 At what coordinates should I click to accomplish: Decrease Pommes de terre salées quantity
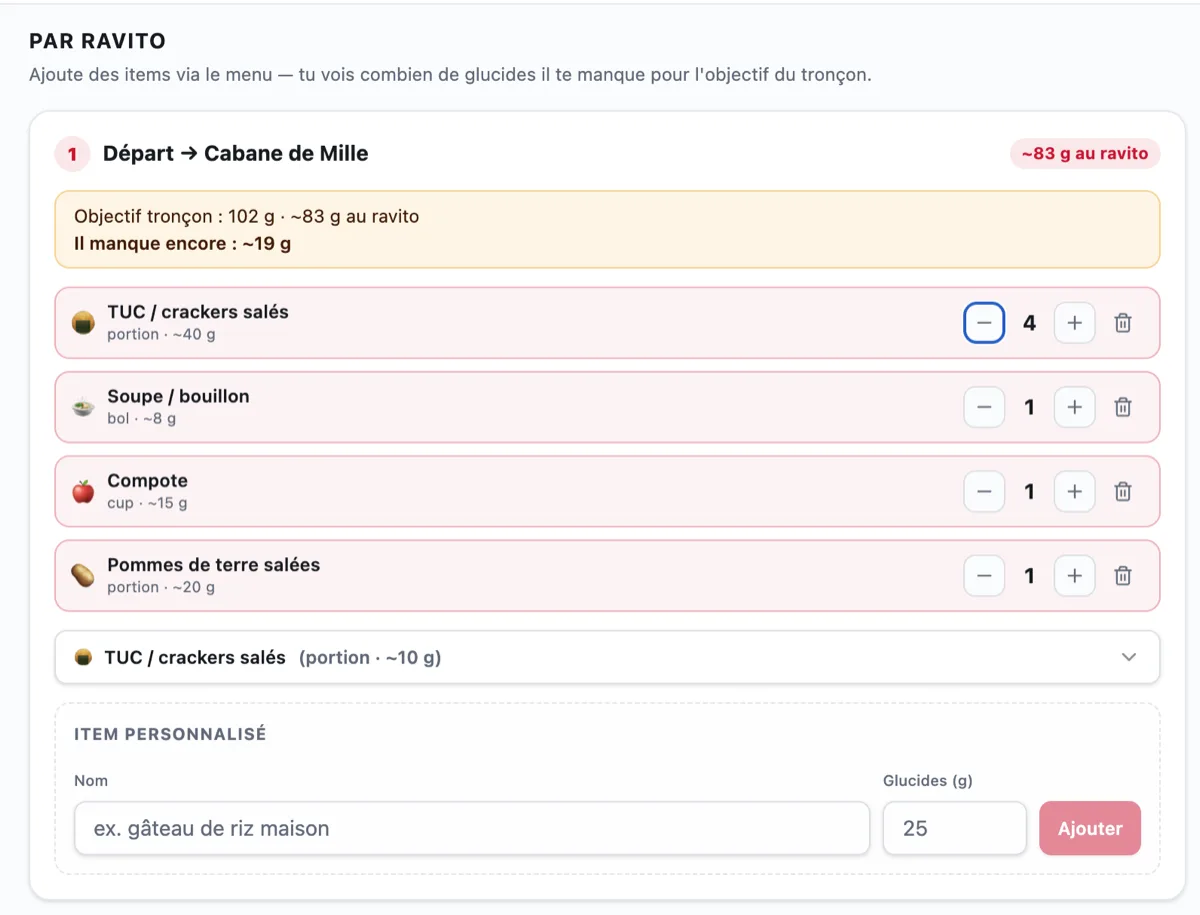point(984,576)
